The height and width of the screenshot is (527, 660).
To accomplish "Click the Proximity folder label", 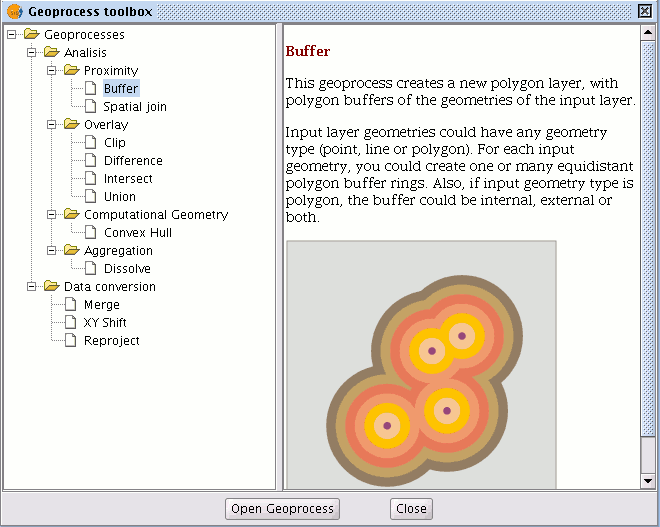I will click(x=111, y=71).
